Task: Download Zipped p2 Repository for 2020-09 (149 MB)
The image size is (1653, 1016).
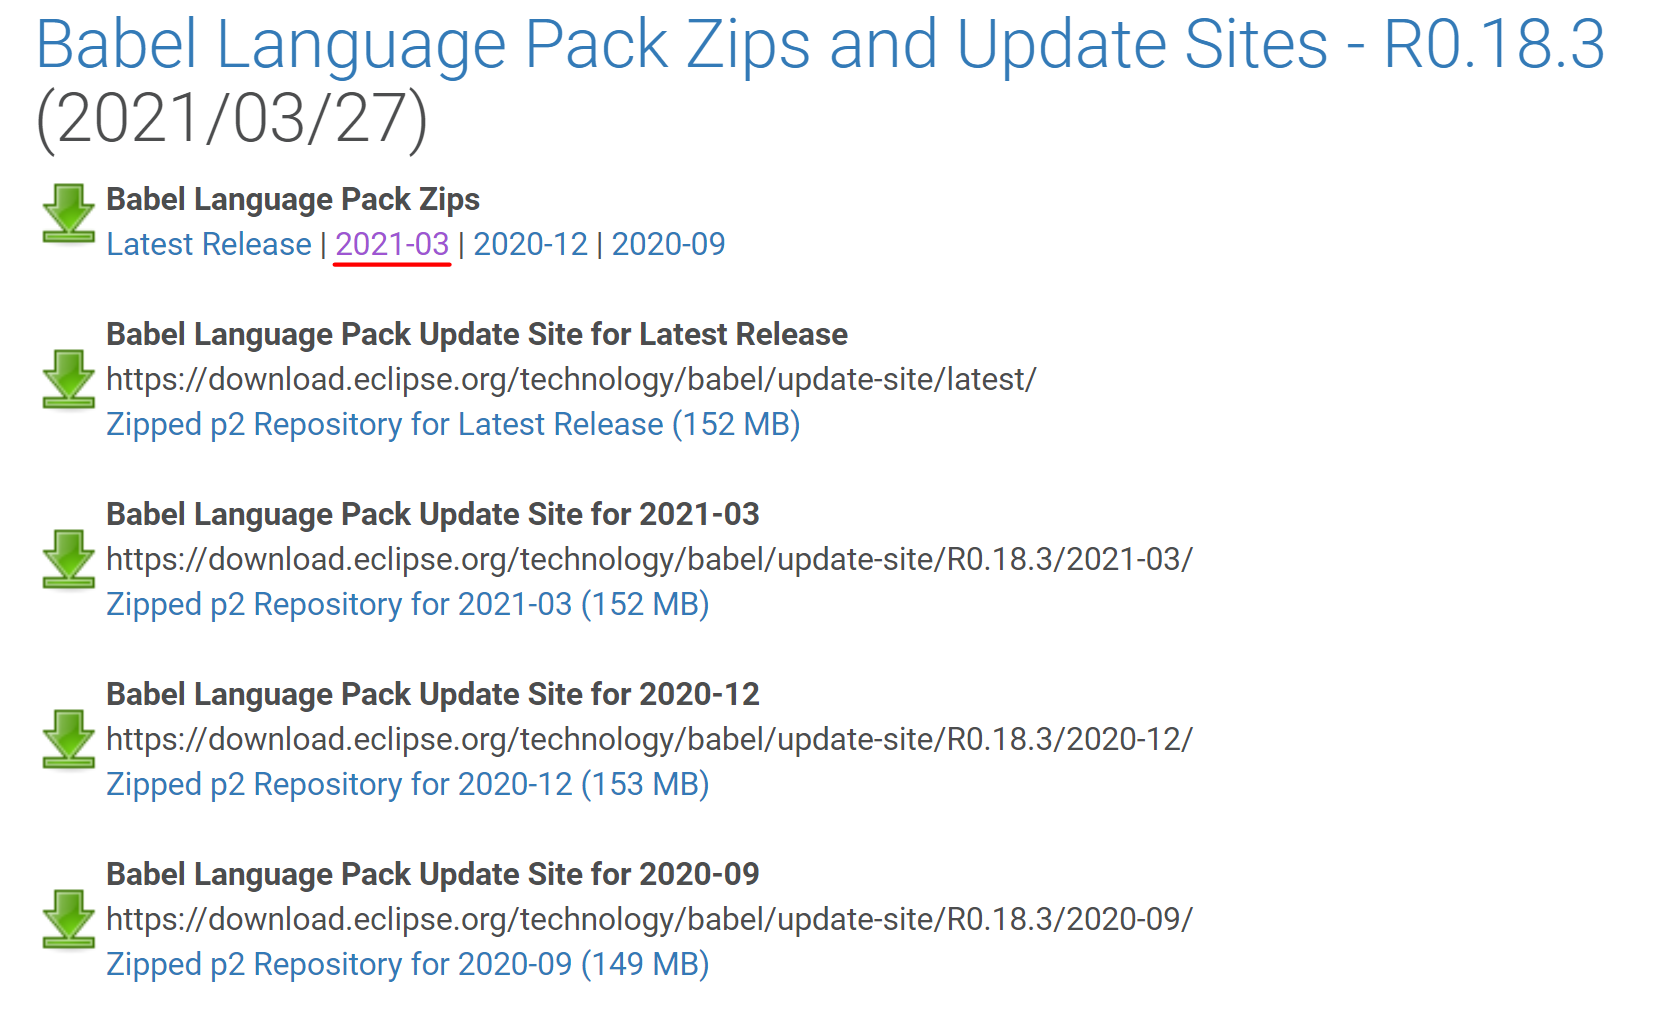Action: tap(408, 964)
